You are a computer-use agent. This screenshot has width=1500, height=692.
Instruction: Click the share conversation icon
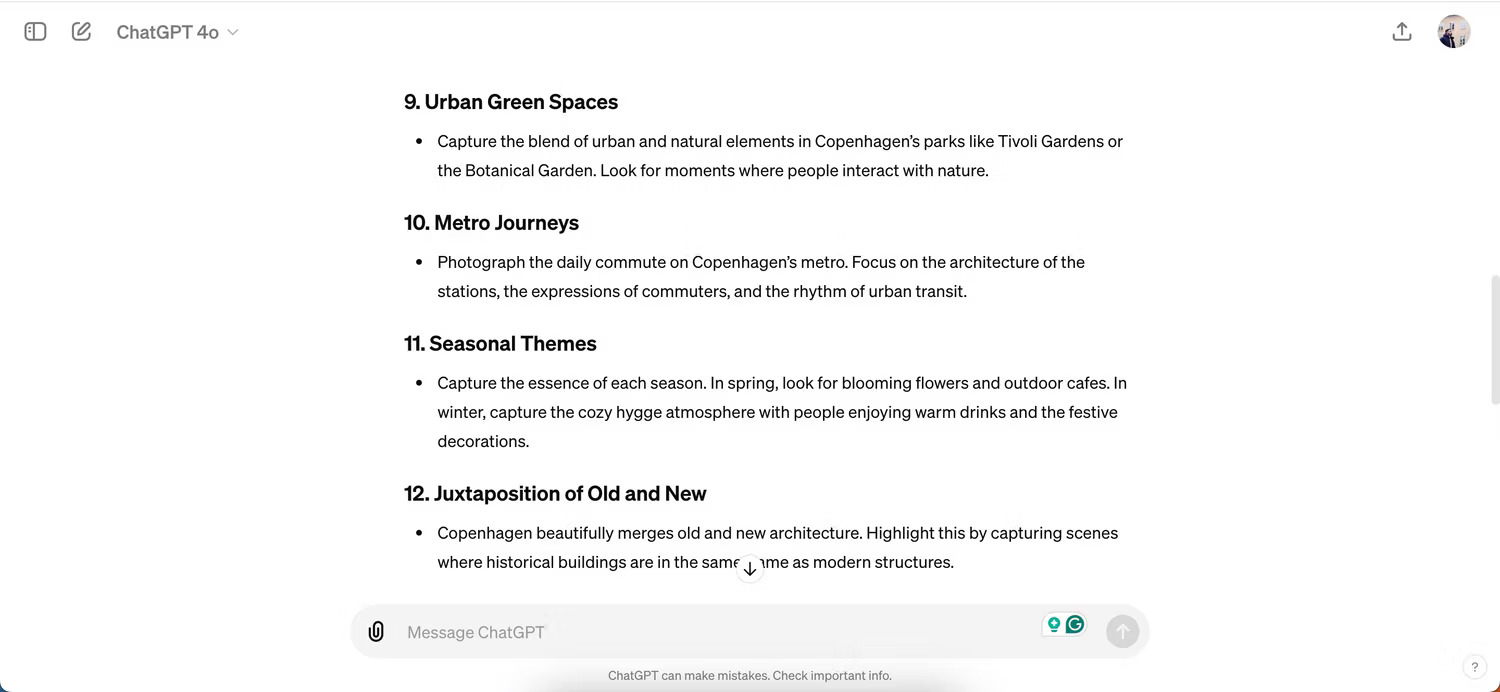(x=1402, y=32)
